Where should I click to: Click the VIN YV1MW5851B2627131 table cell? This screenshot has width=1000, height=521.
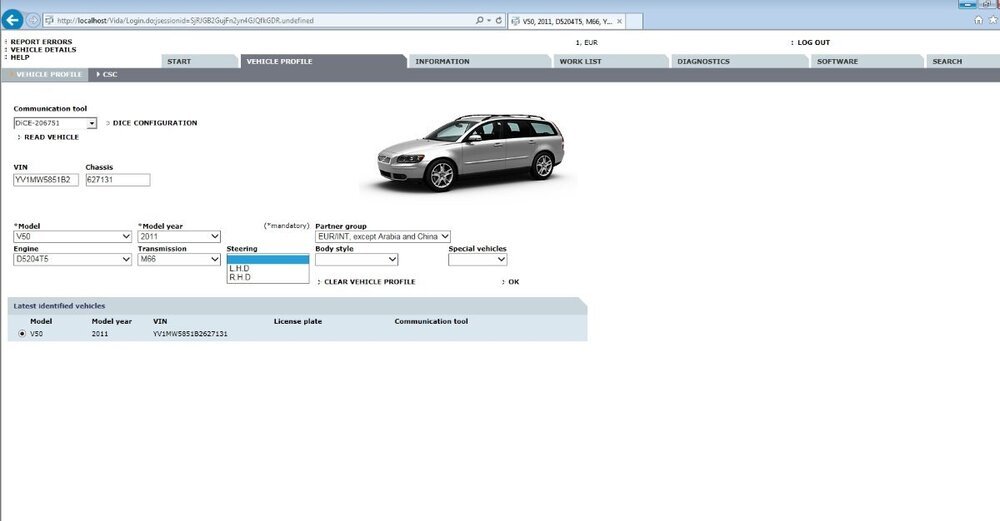point(190,334)
